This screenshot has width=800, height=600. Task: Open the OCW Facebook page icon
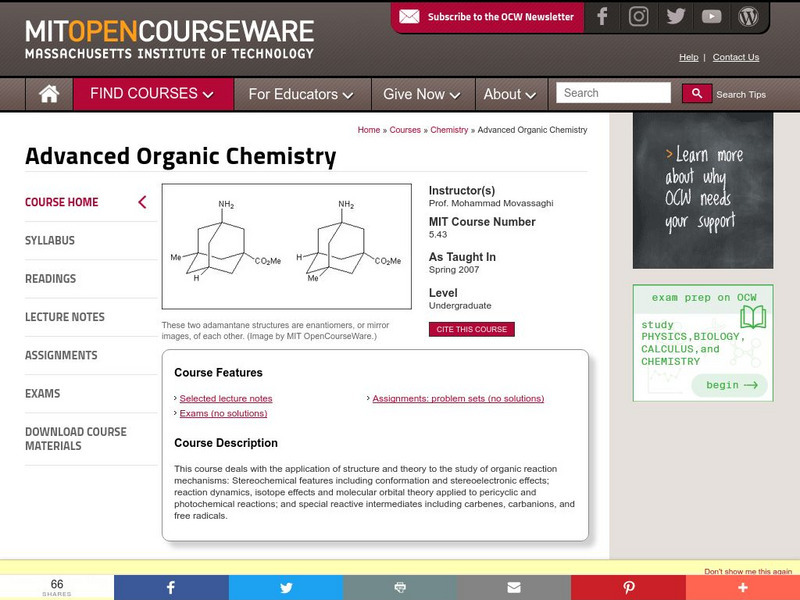602,16
